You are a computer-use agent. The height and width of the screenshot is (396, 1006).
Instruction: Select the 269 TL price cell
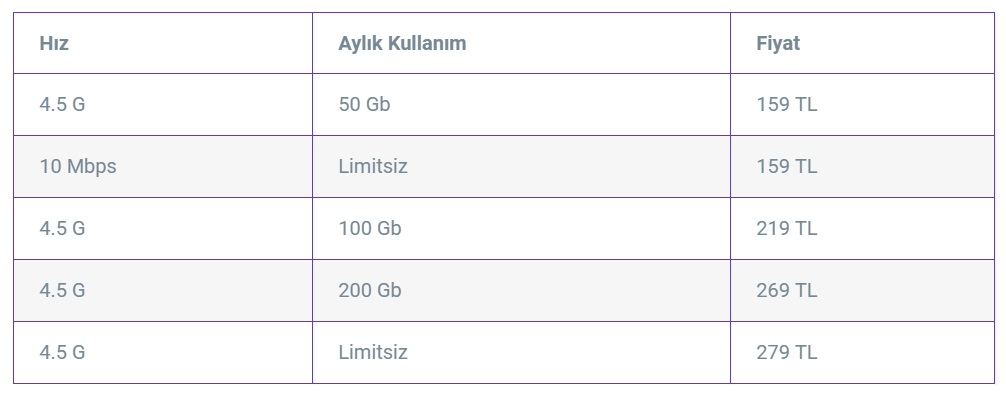click(862, 290)
